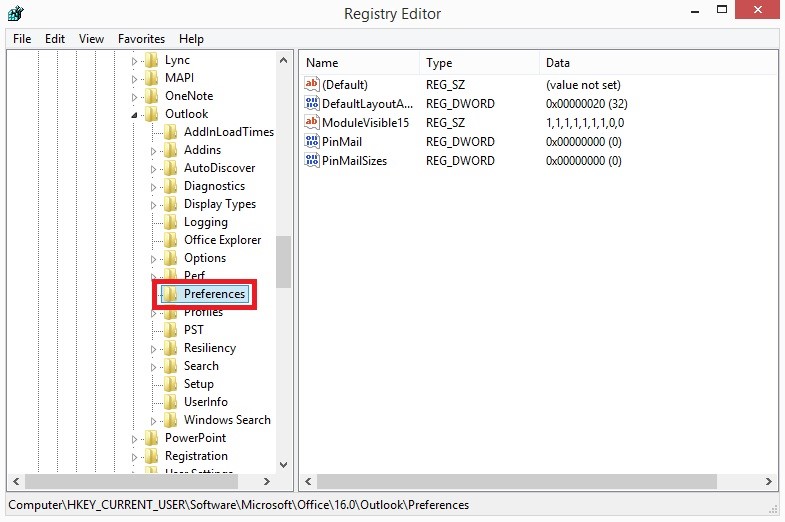Click the Display Types folder icon
Screen dimensions: 785x522
point(171,205)
